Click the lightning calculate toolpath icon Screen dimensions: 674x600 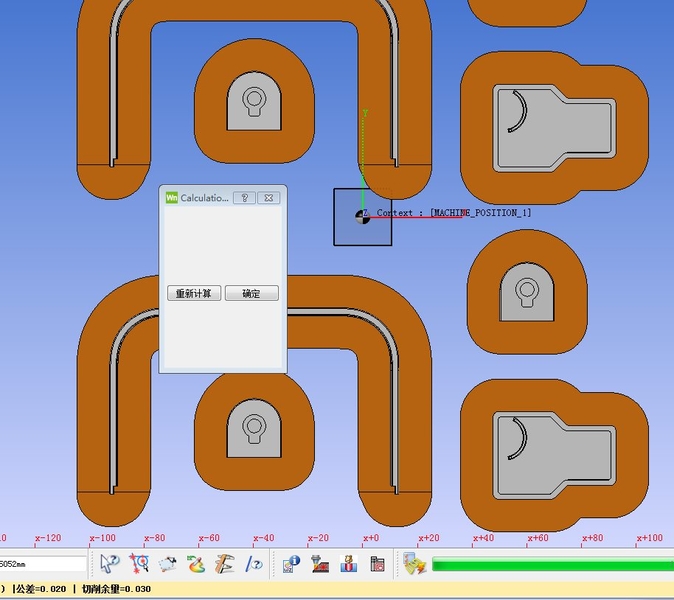[414, 565]
